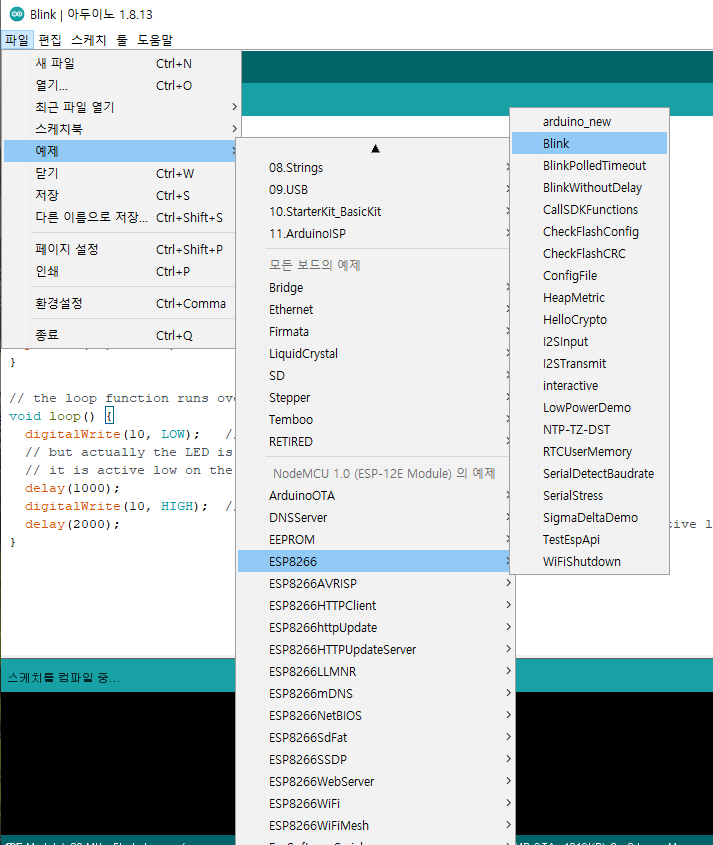Open the 스케치 menu

pos(89,40)
